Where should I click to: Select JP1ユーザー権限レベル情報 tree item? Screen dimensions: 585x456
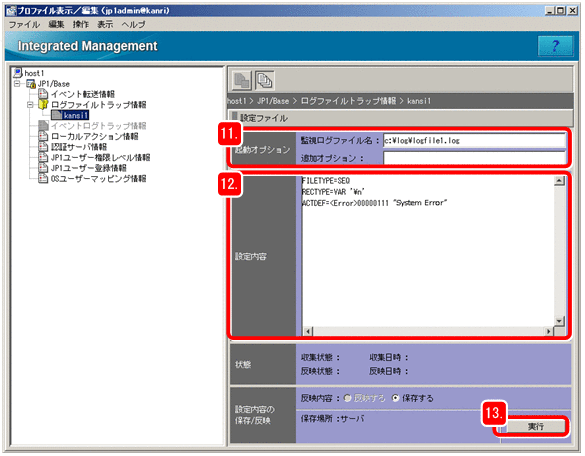(100, 157)
